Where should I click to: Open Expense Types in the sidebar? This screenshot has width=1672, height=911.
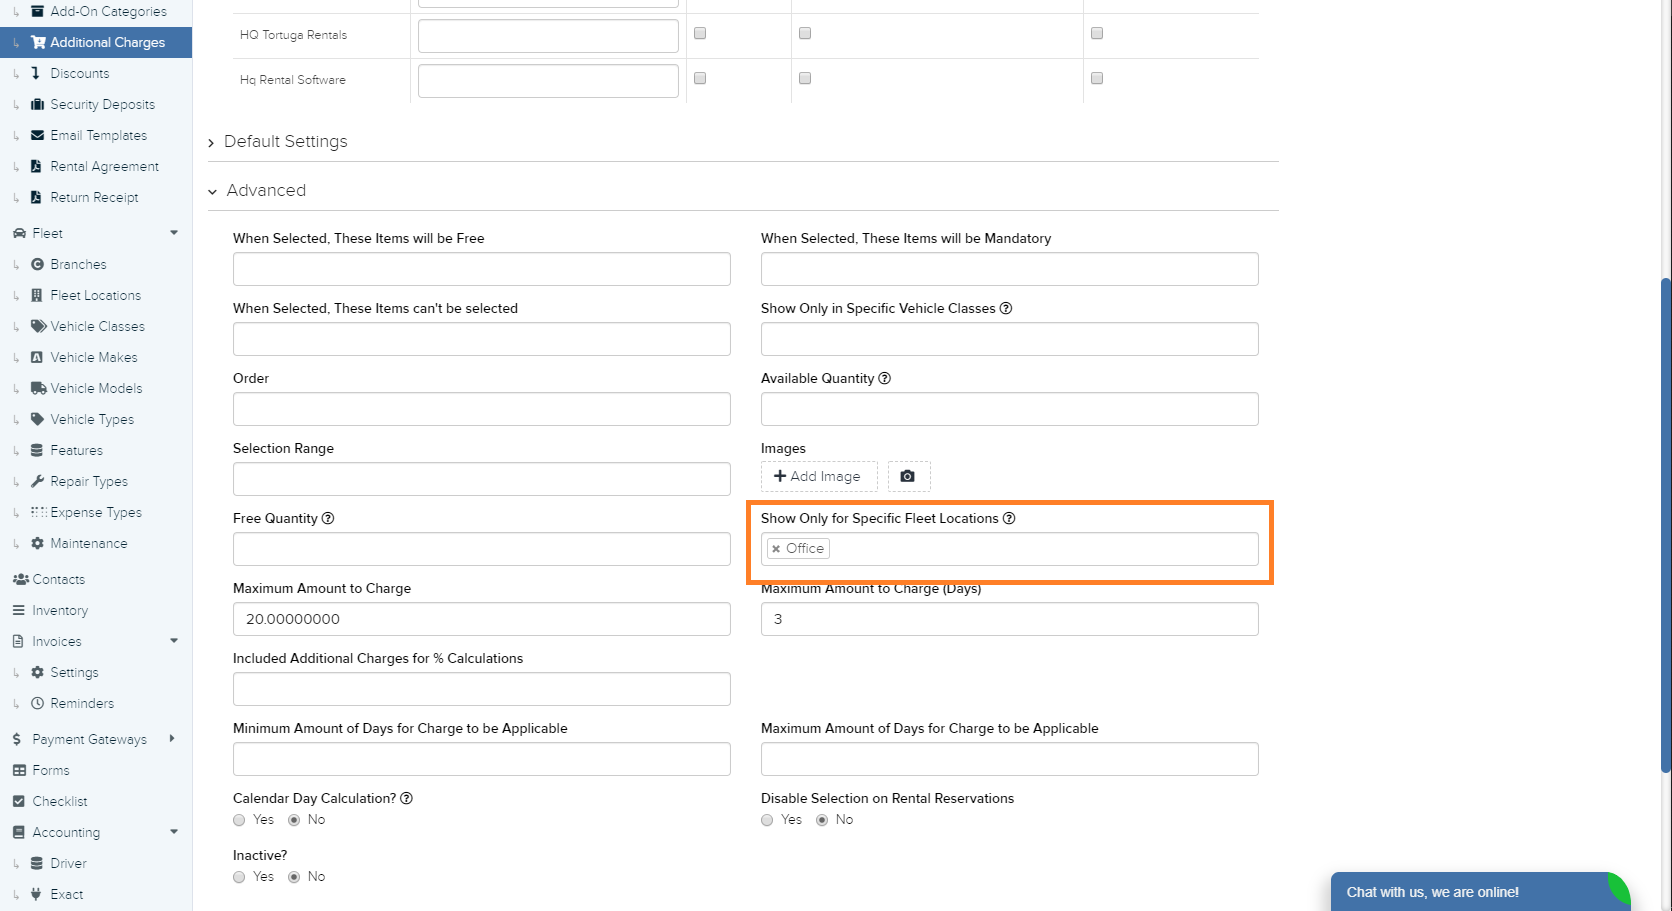tap(96, 512)
